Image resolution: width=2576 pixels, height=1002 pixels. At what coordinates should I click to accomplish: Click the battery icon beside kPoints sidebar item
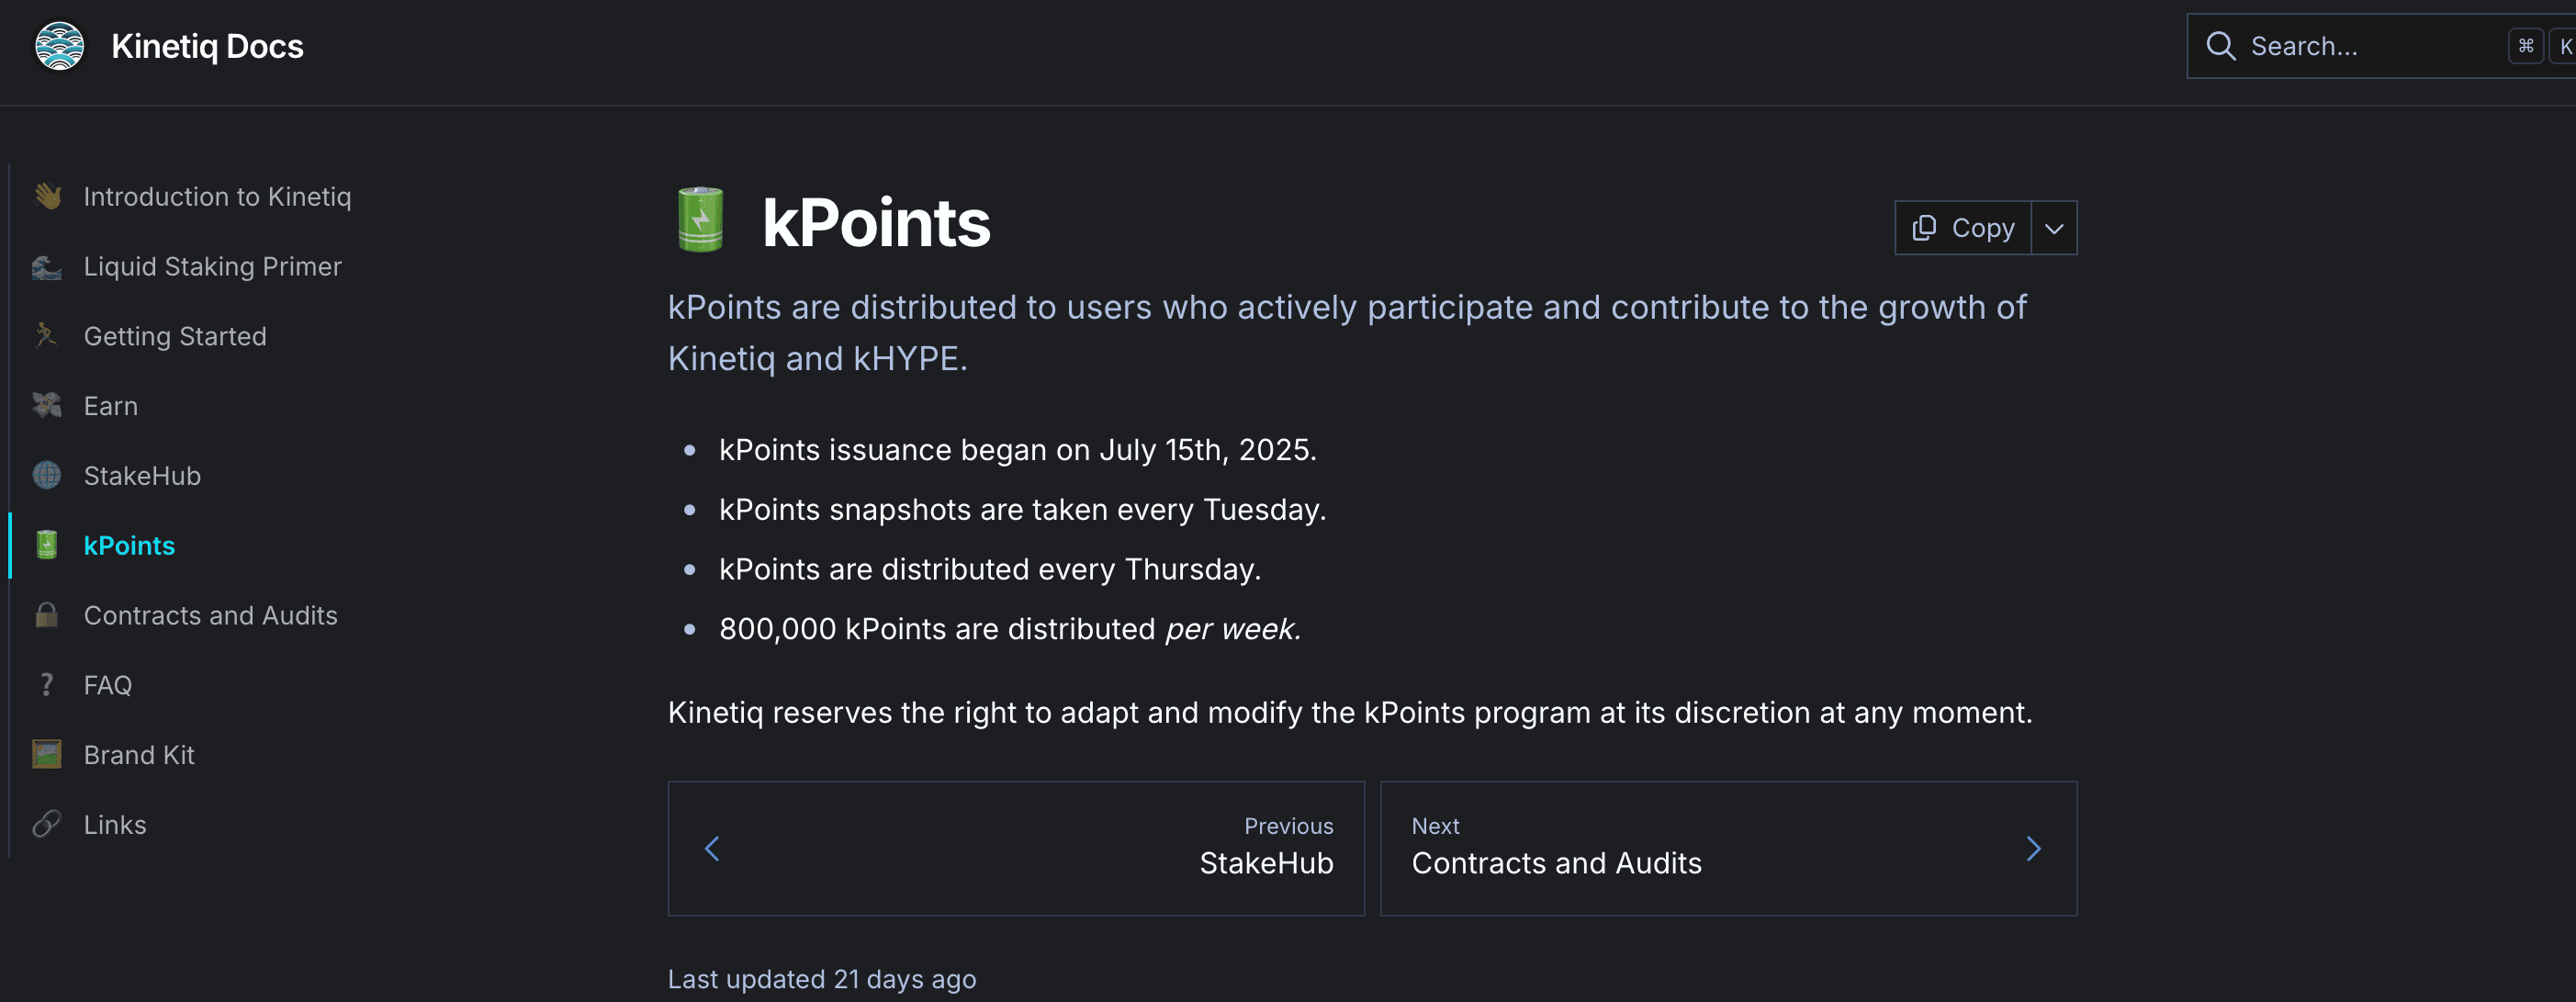click(x=47, y=545)
